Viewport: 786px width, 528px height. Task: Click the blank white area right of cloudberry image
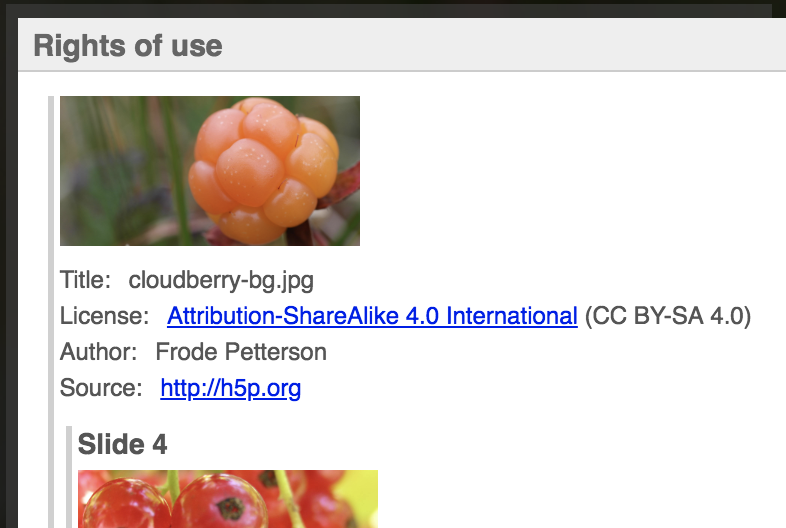(572, 171)
